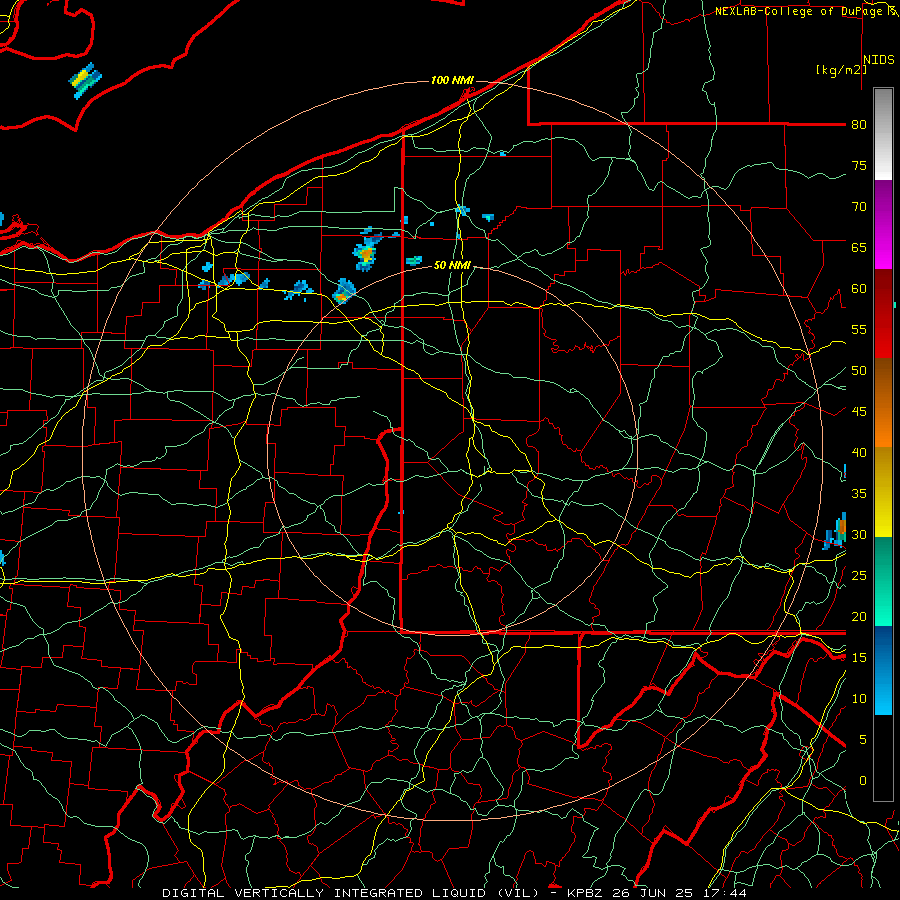Click the 5 value on the legend
This screenshot has height=900, width=900.
pyautogui.click(x=862, y=740)
